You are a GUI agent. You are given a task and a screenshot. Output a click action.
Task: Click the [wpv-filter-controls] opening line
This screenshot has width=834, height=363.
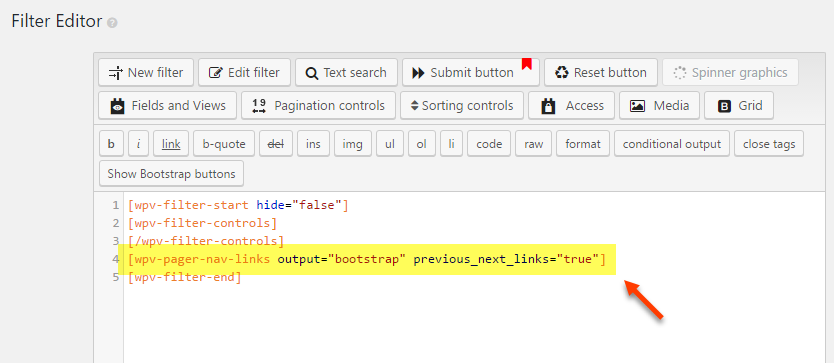click(x=202, y=223)
